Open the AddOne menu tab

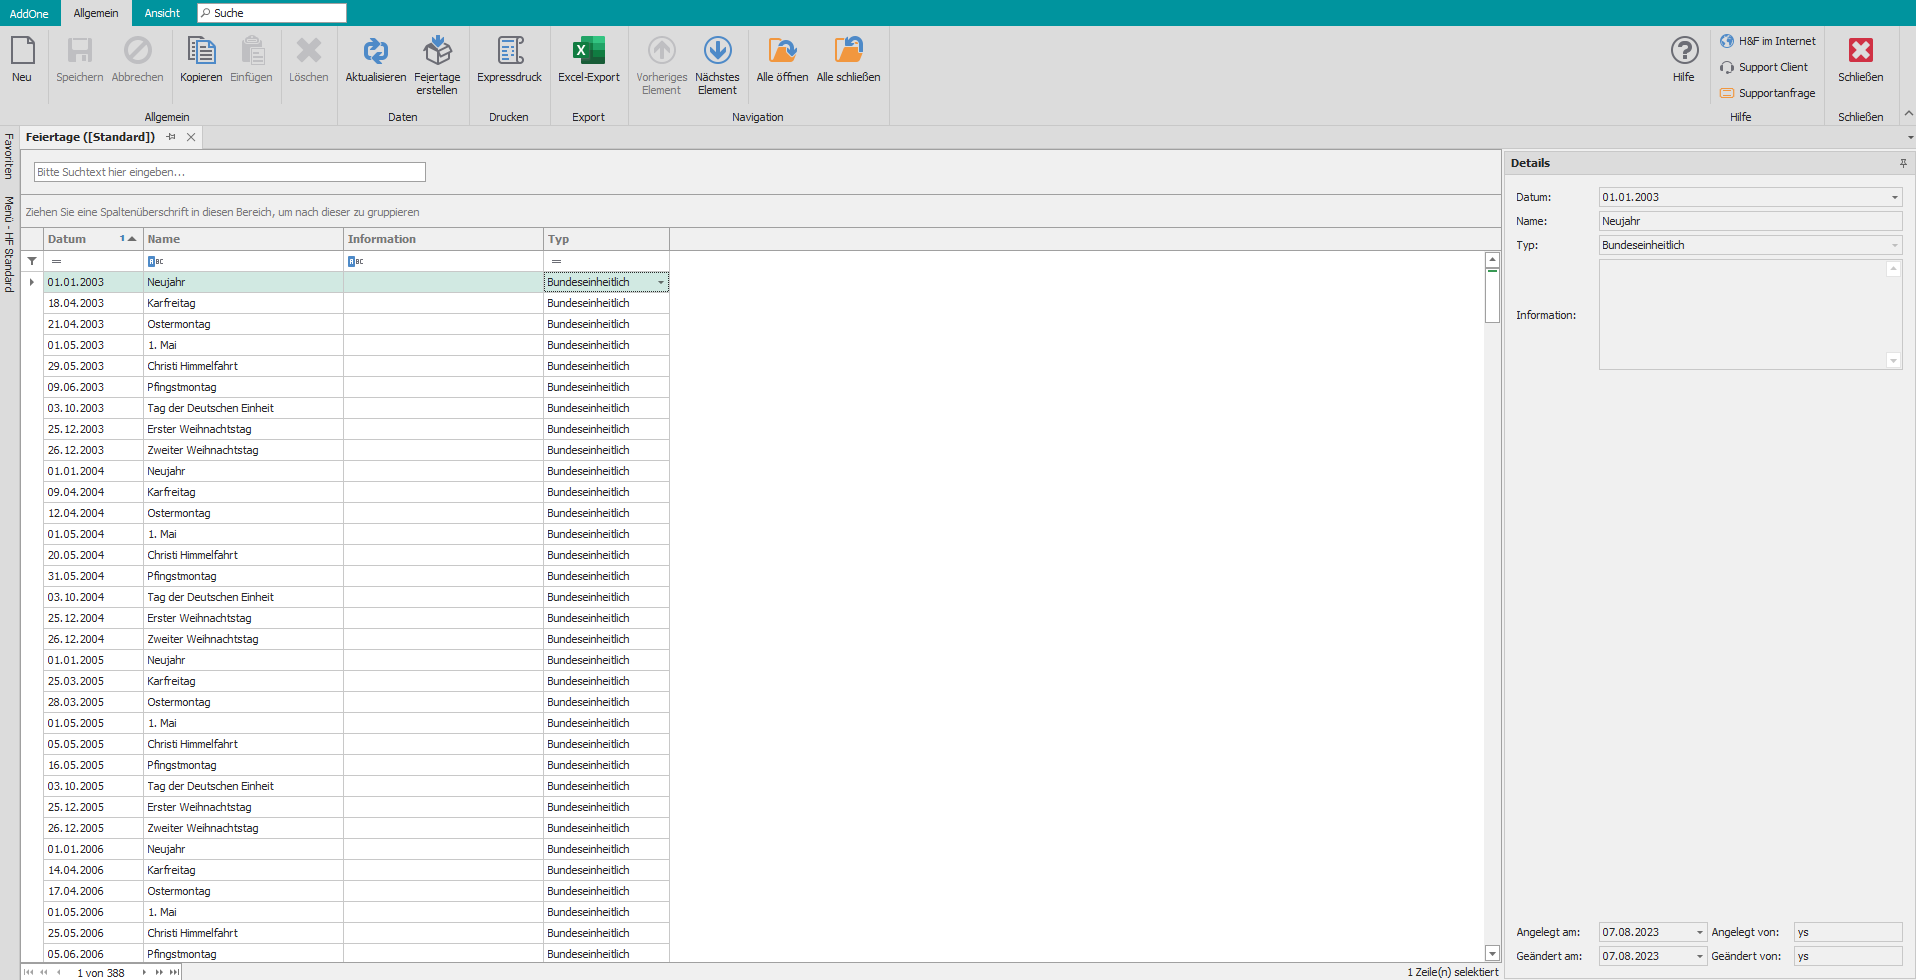pos(29,13)
